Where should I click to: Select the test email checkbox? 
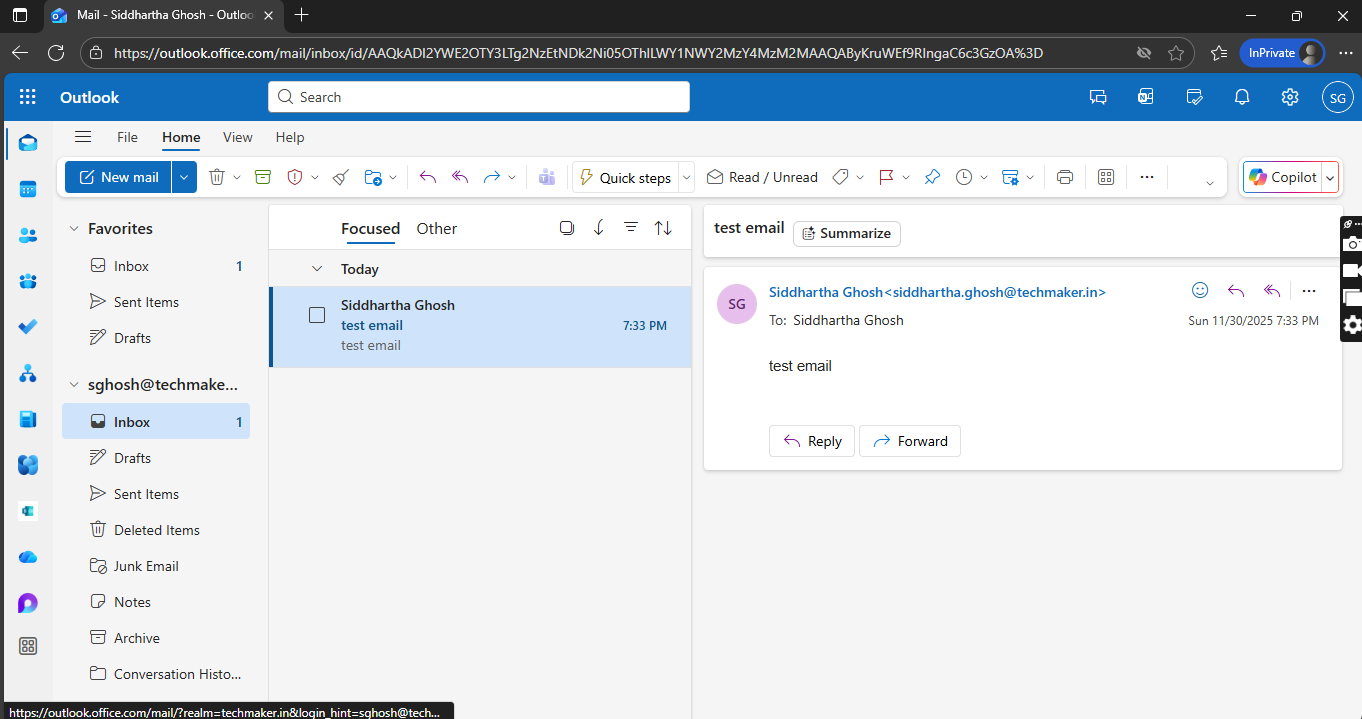click(317, 315)
